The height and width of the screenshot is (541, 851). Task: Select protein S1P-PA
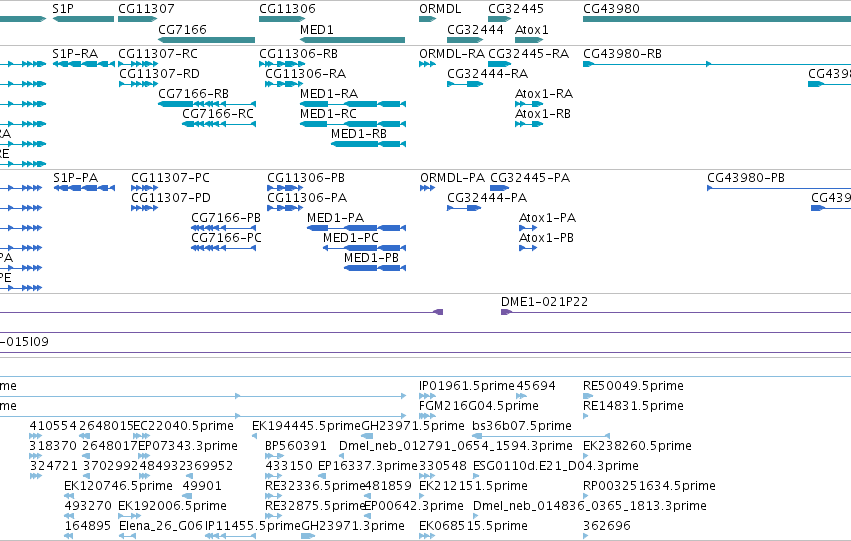[84, 188]
